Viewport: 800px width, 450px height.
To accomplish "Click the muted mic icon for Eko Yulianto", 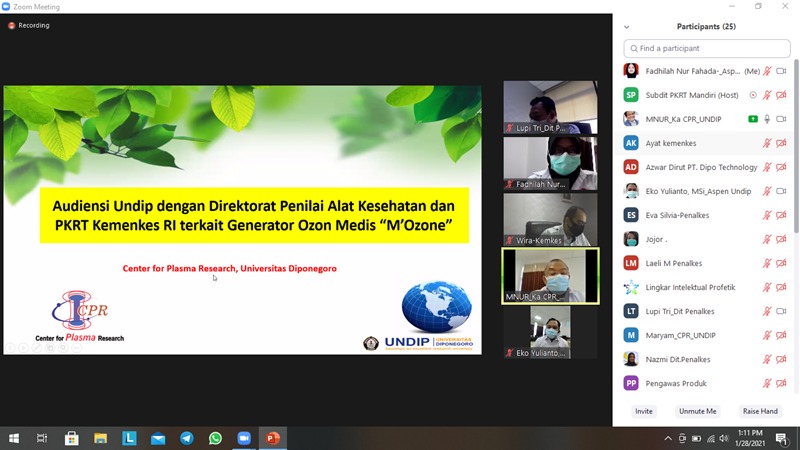I will (x=767, y=191).
